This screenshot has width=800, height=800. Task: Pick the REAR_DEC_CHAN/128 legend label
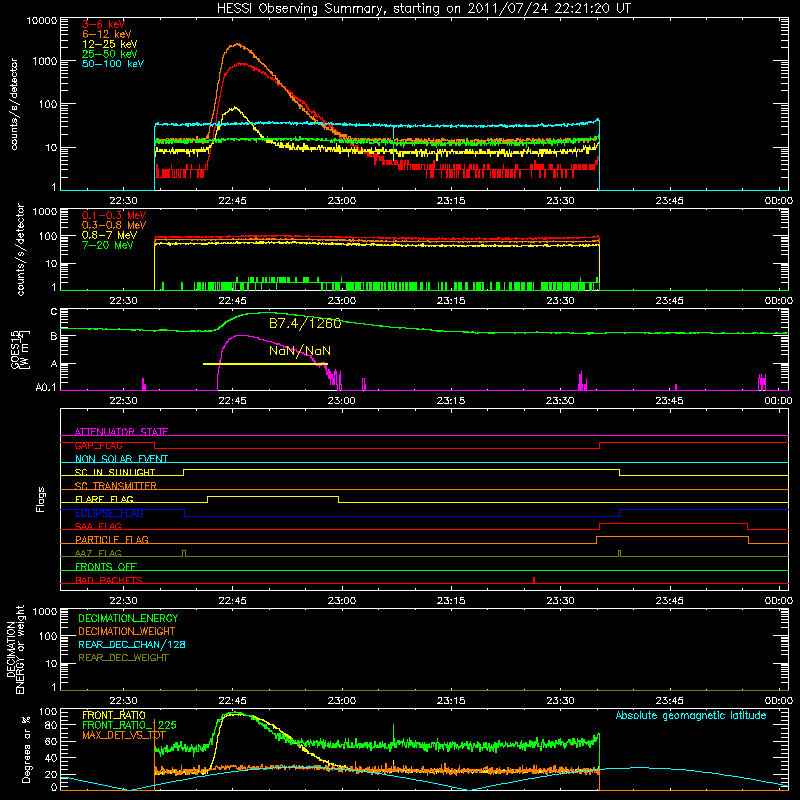(x=132, y=644)
